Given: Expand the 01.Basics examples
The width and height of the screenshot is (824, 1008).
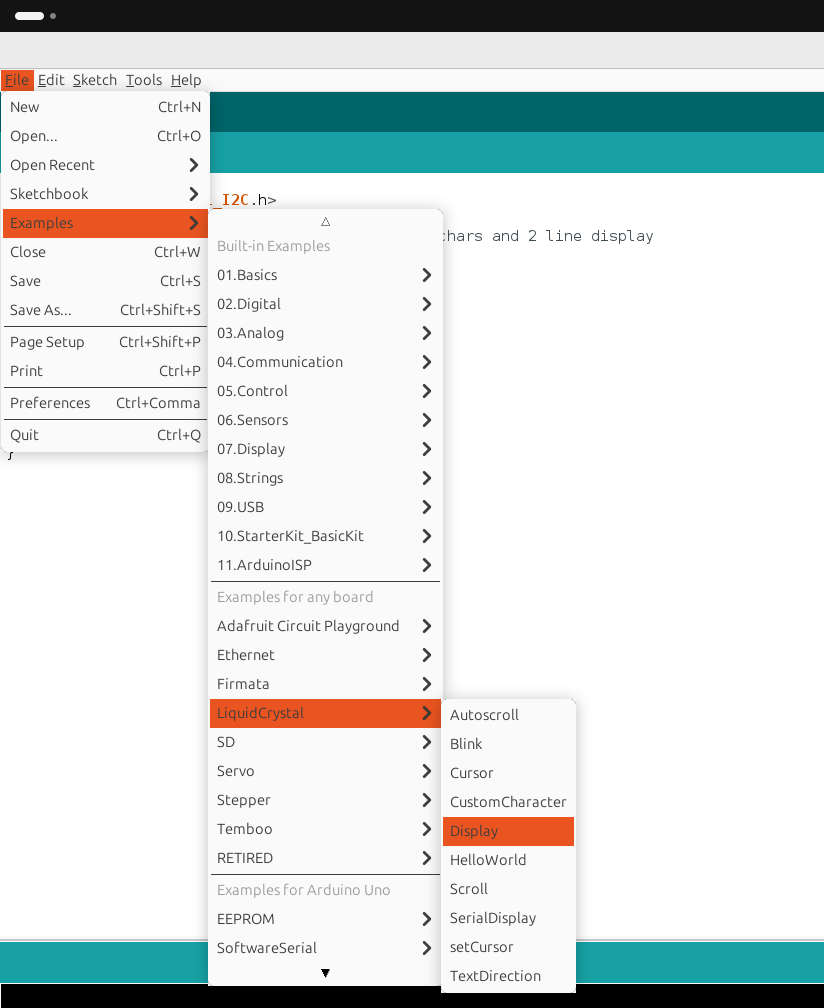Looking at the screenshot, I should pos(325,275).
